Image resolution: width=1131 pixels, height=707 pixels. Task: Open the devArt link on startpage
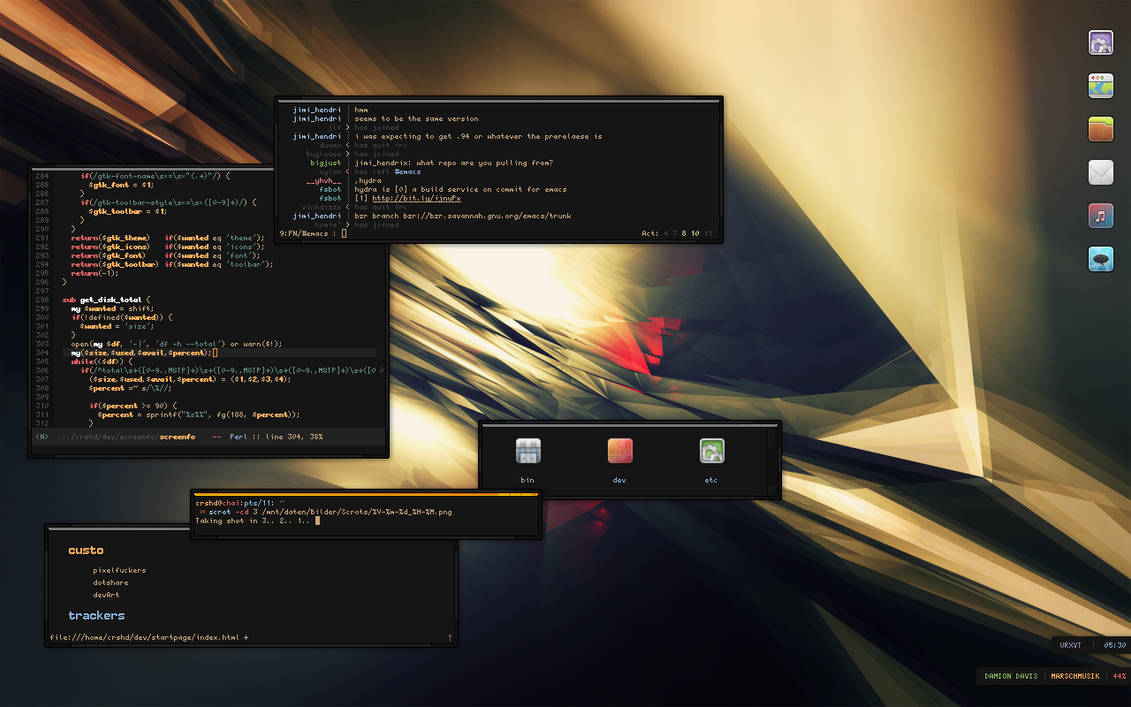106,594
